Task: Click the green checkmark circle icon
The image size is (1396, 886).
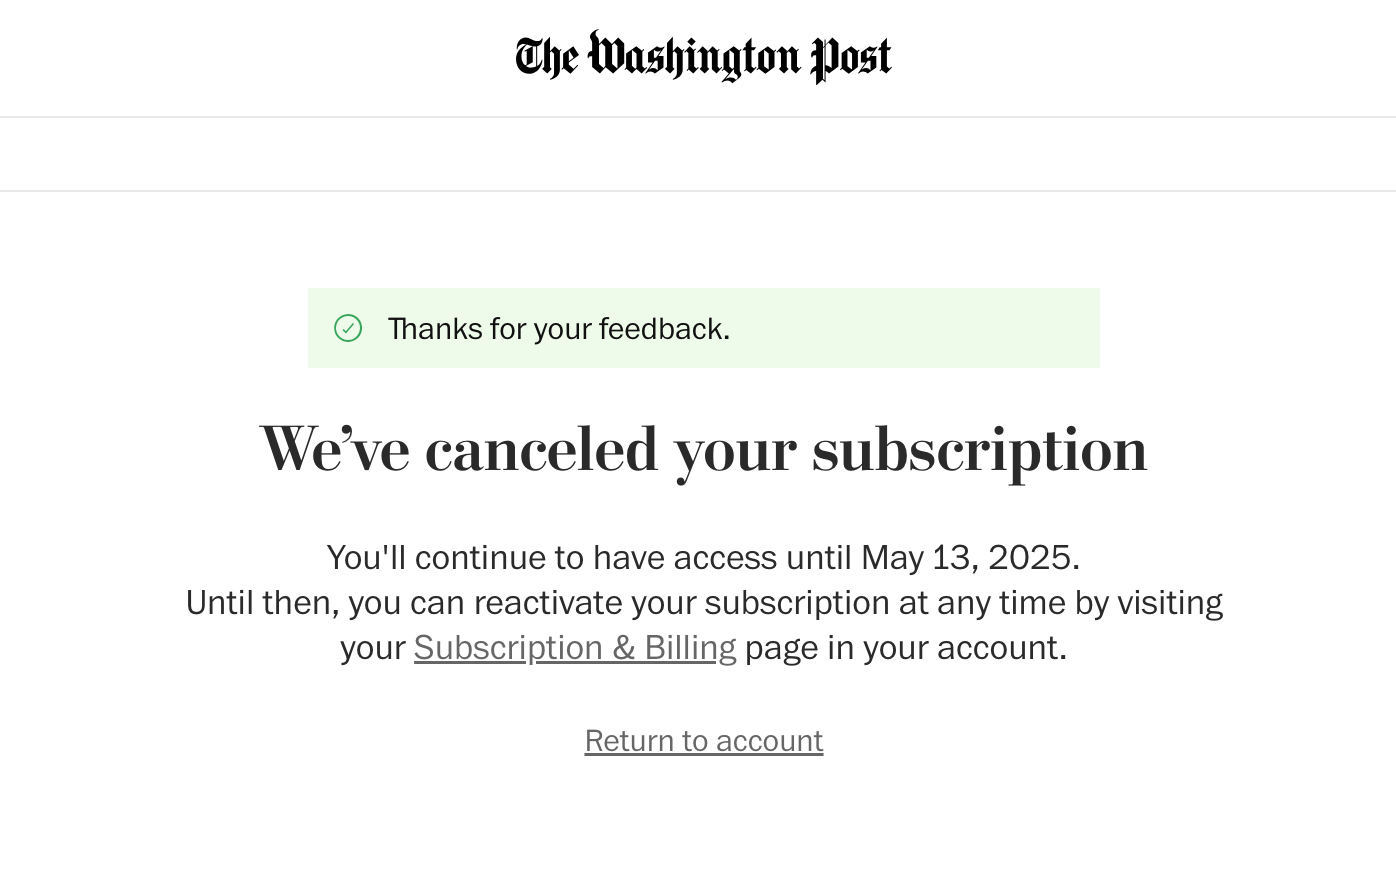Action: pyautogui.click(x=348, y=328)
